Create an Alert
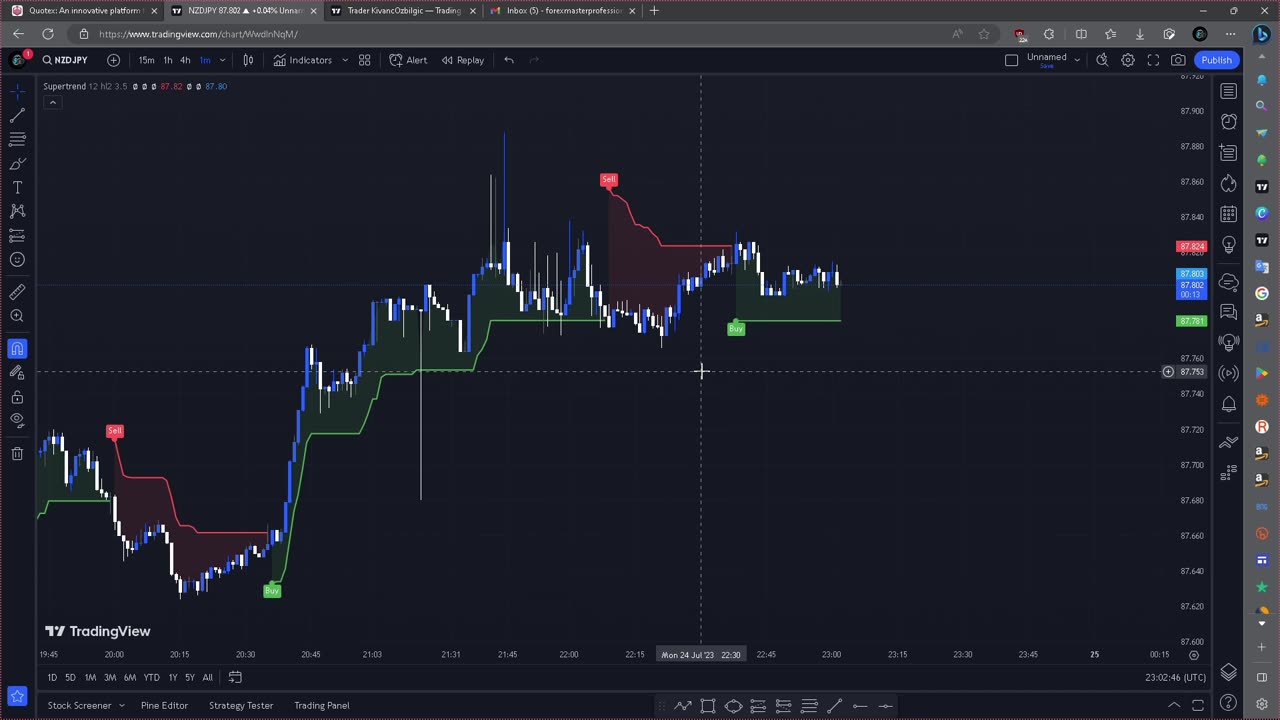This screenshot has width=1280, height=720. [x=408, y=60]
